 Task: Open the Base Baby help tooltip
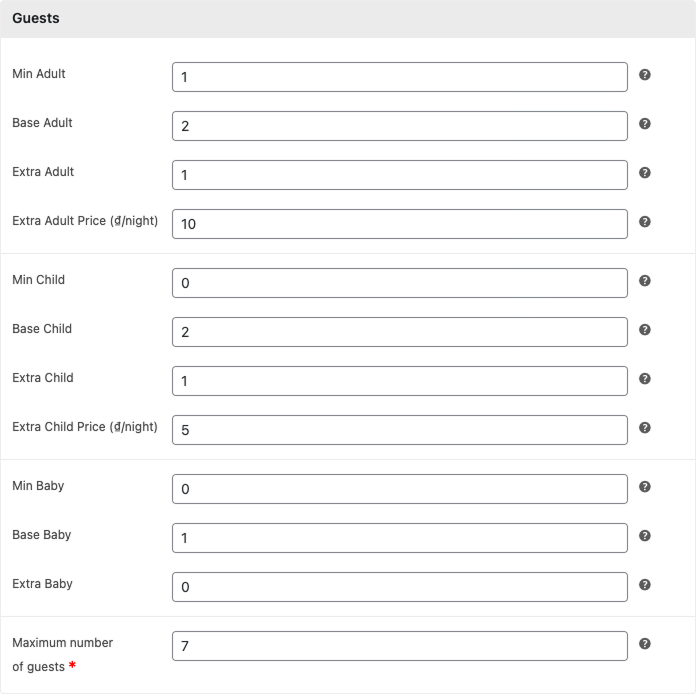pos(645,536)
